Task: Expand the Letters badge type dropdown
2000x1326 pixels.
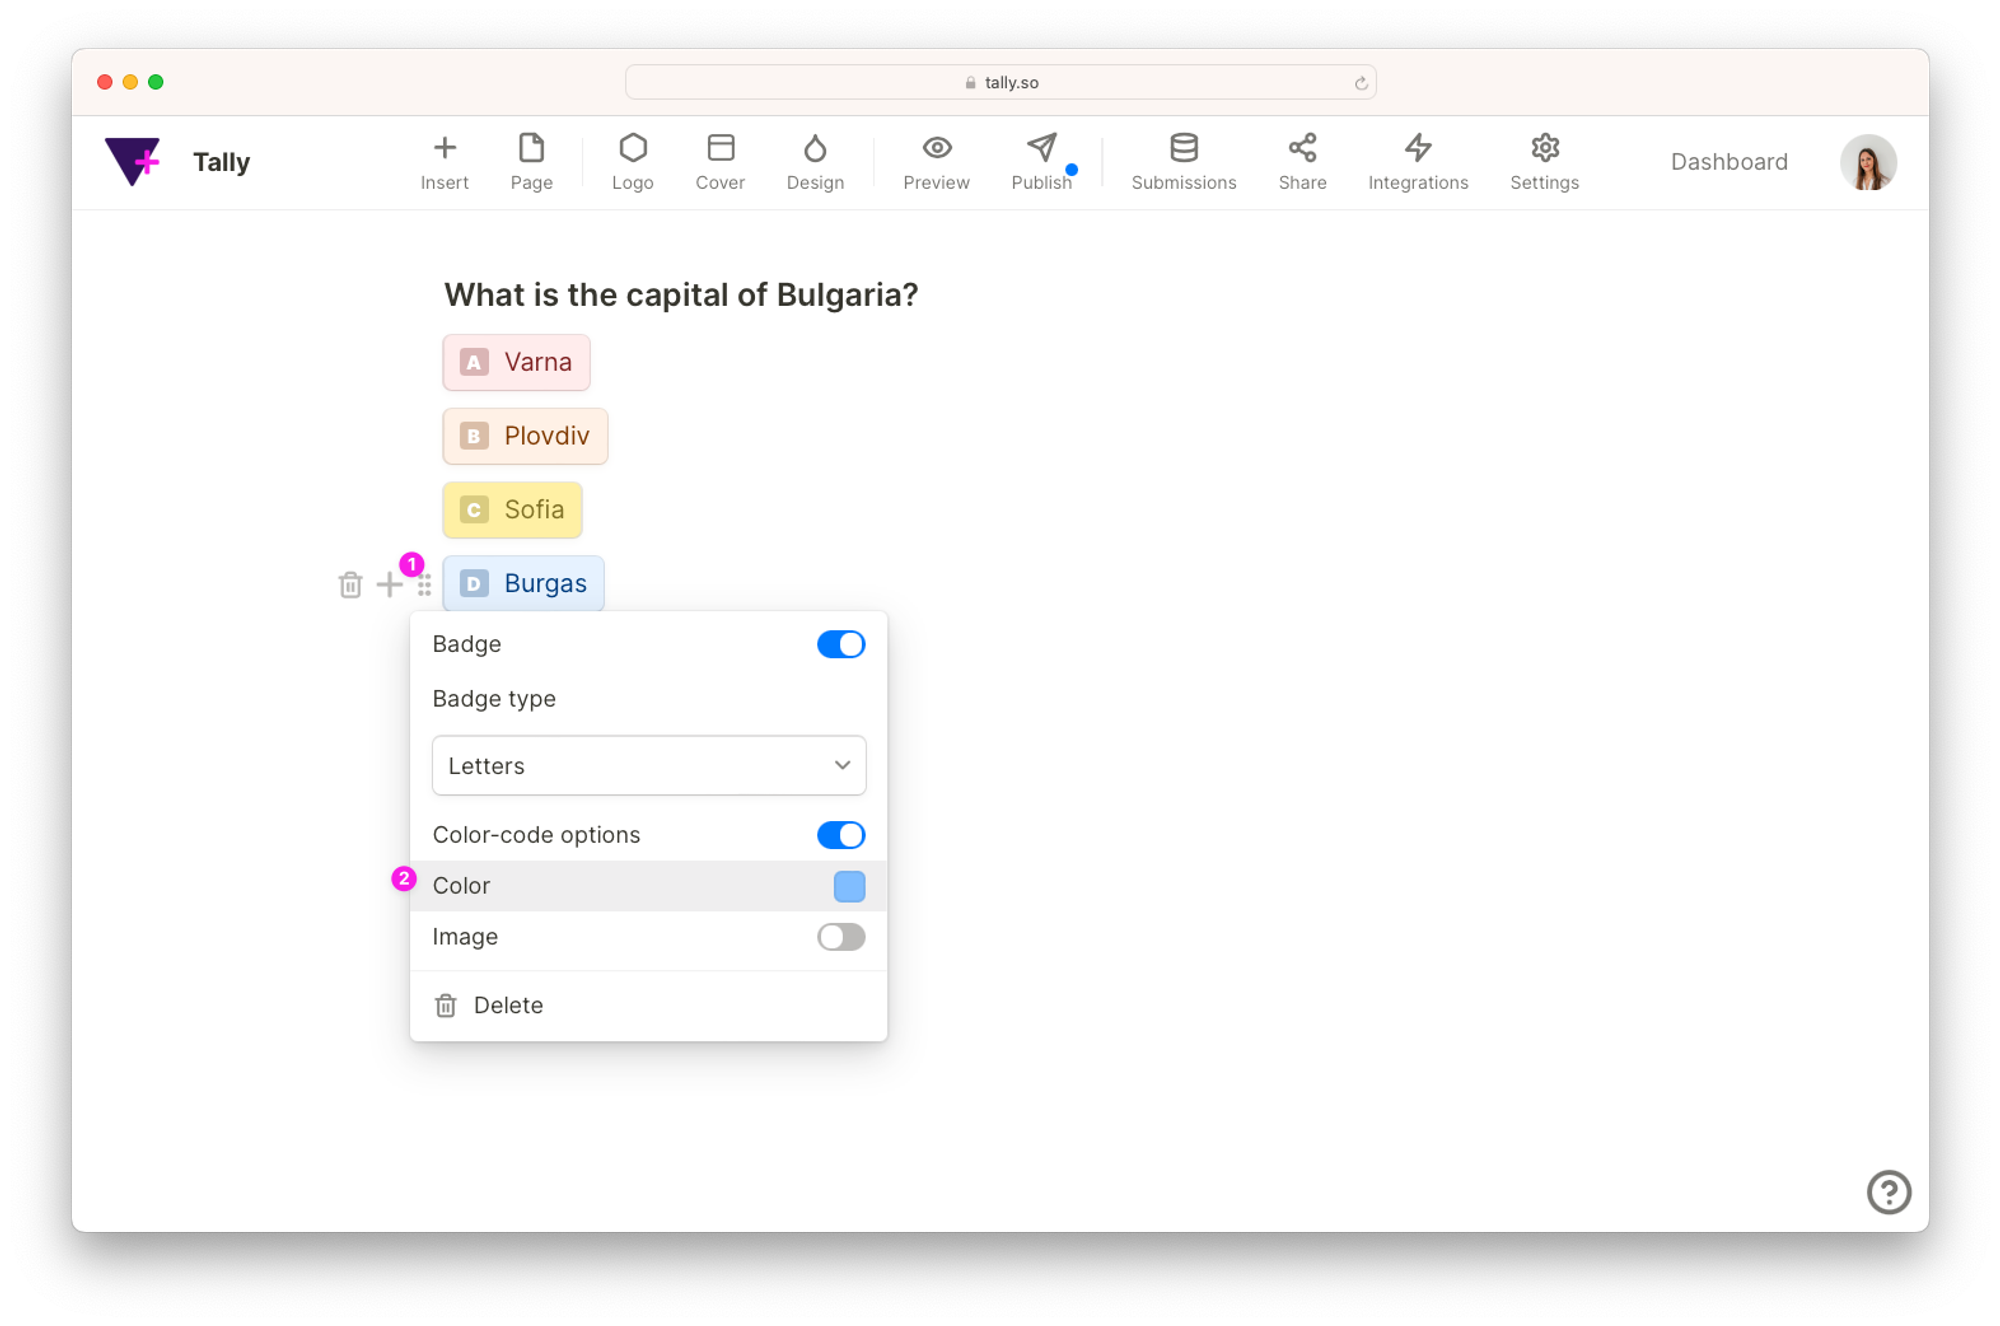Action: 648,766
